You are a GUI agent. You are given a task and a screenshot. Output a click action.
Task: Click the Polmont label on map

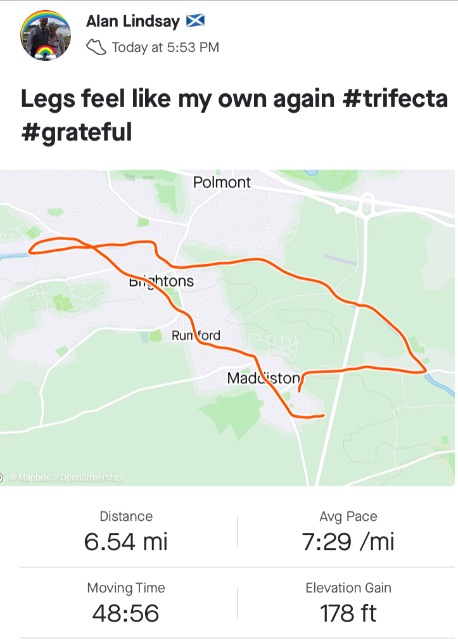[x=222, y=182]
